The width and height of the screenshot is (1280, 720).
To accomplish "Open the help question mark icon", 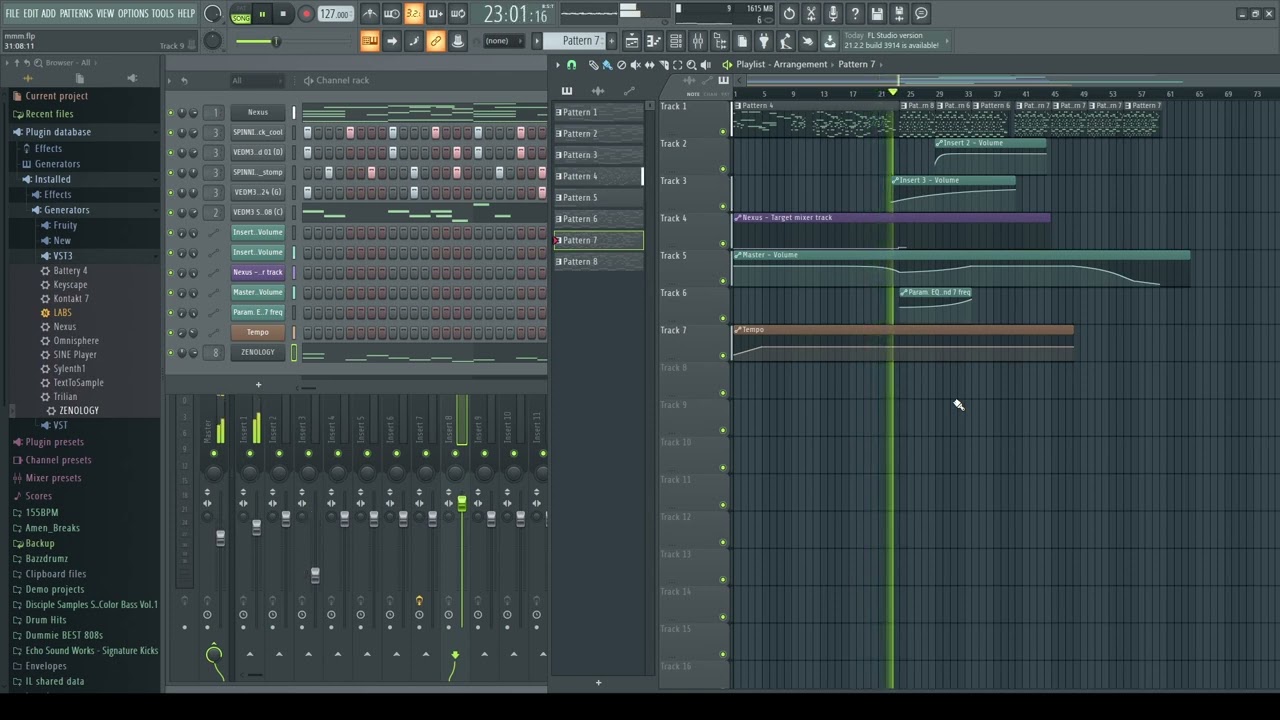I will (x=855, y=14).
